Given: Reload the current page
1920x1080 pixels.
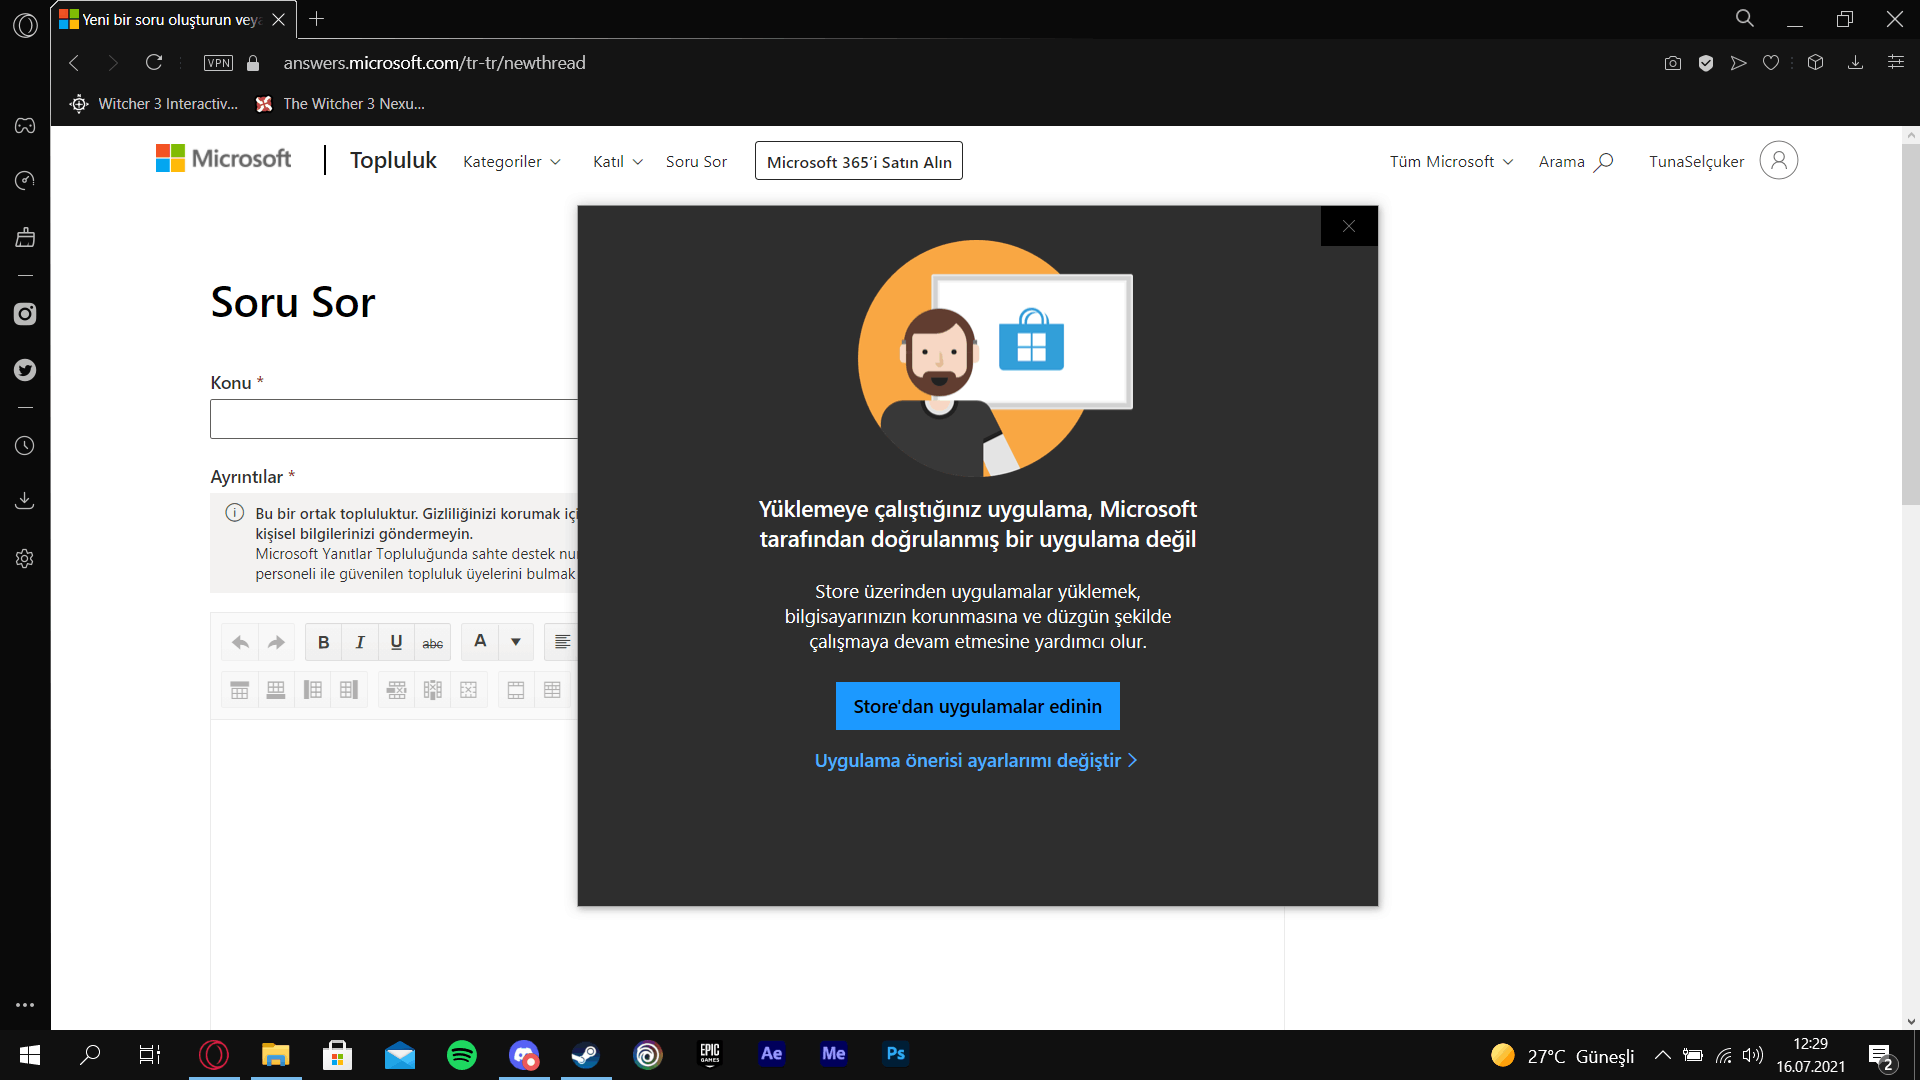Looking at the screenshot, I should [154, 63].
